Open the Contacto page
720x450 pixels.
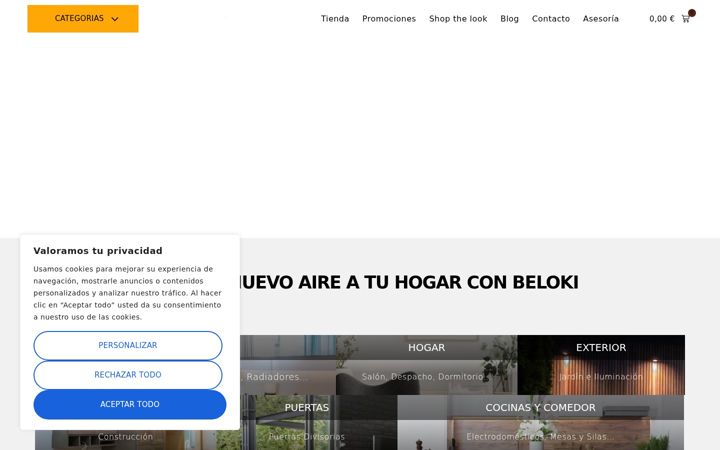pos(551,19)
